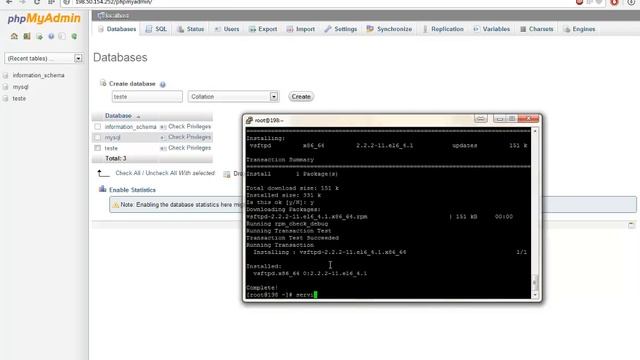Click the reload navigation green icon

(74, 36)
